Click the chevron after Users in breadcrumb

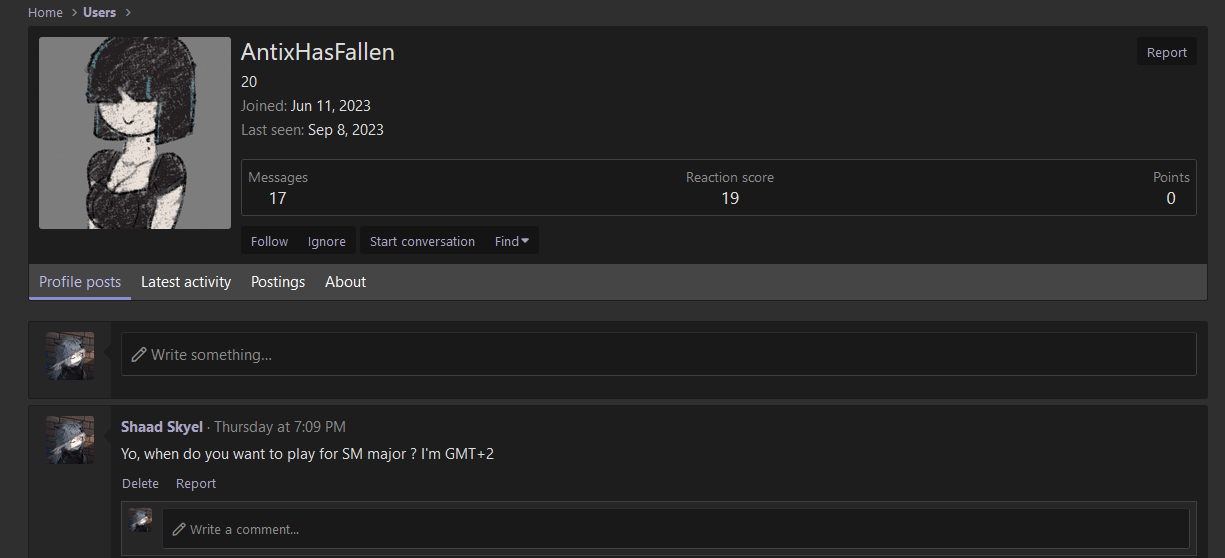click(x=128, y=13)
